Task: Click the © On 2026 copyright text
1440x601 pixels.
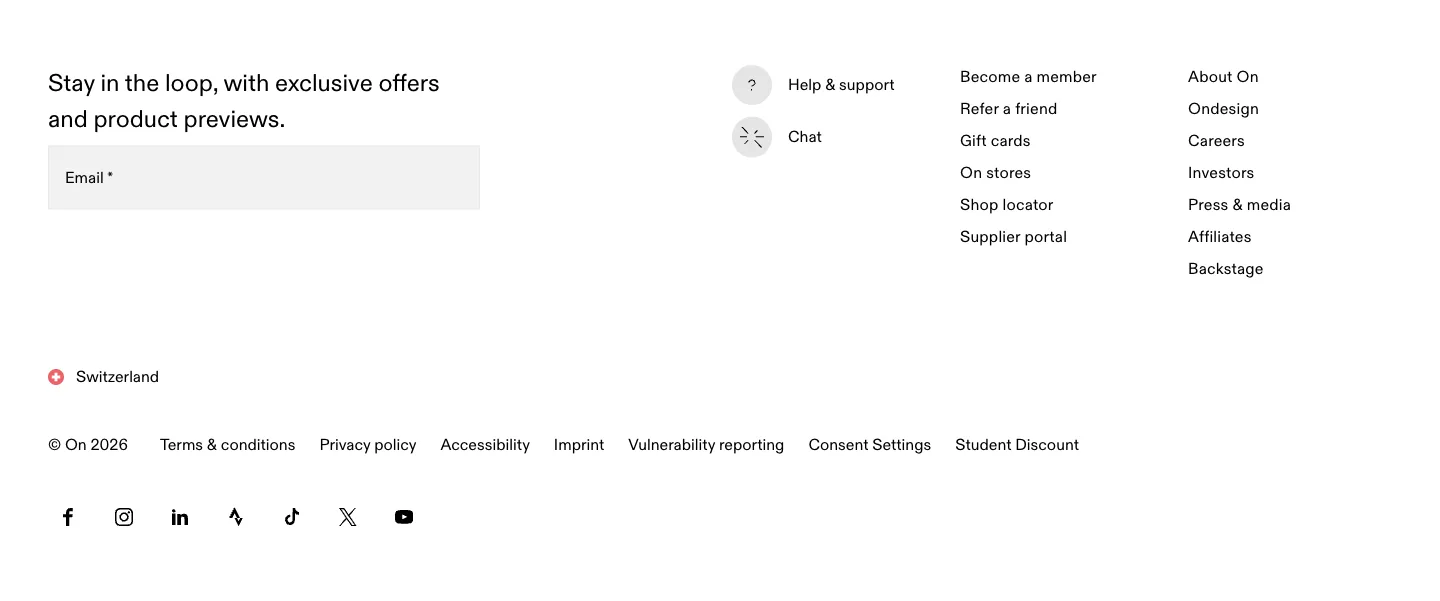Action: point(88,445)
